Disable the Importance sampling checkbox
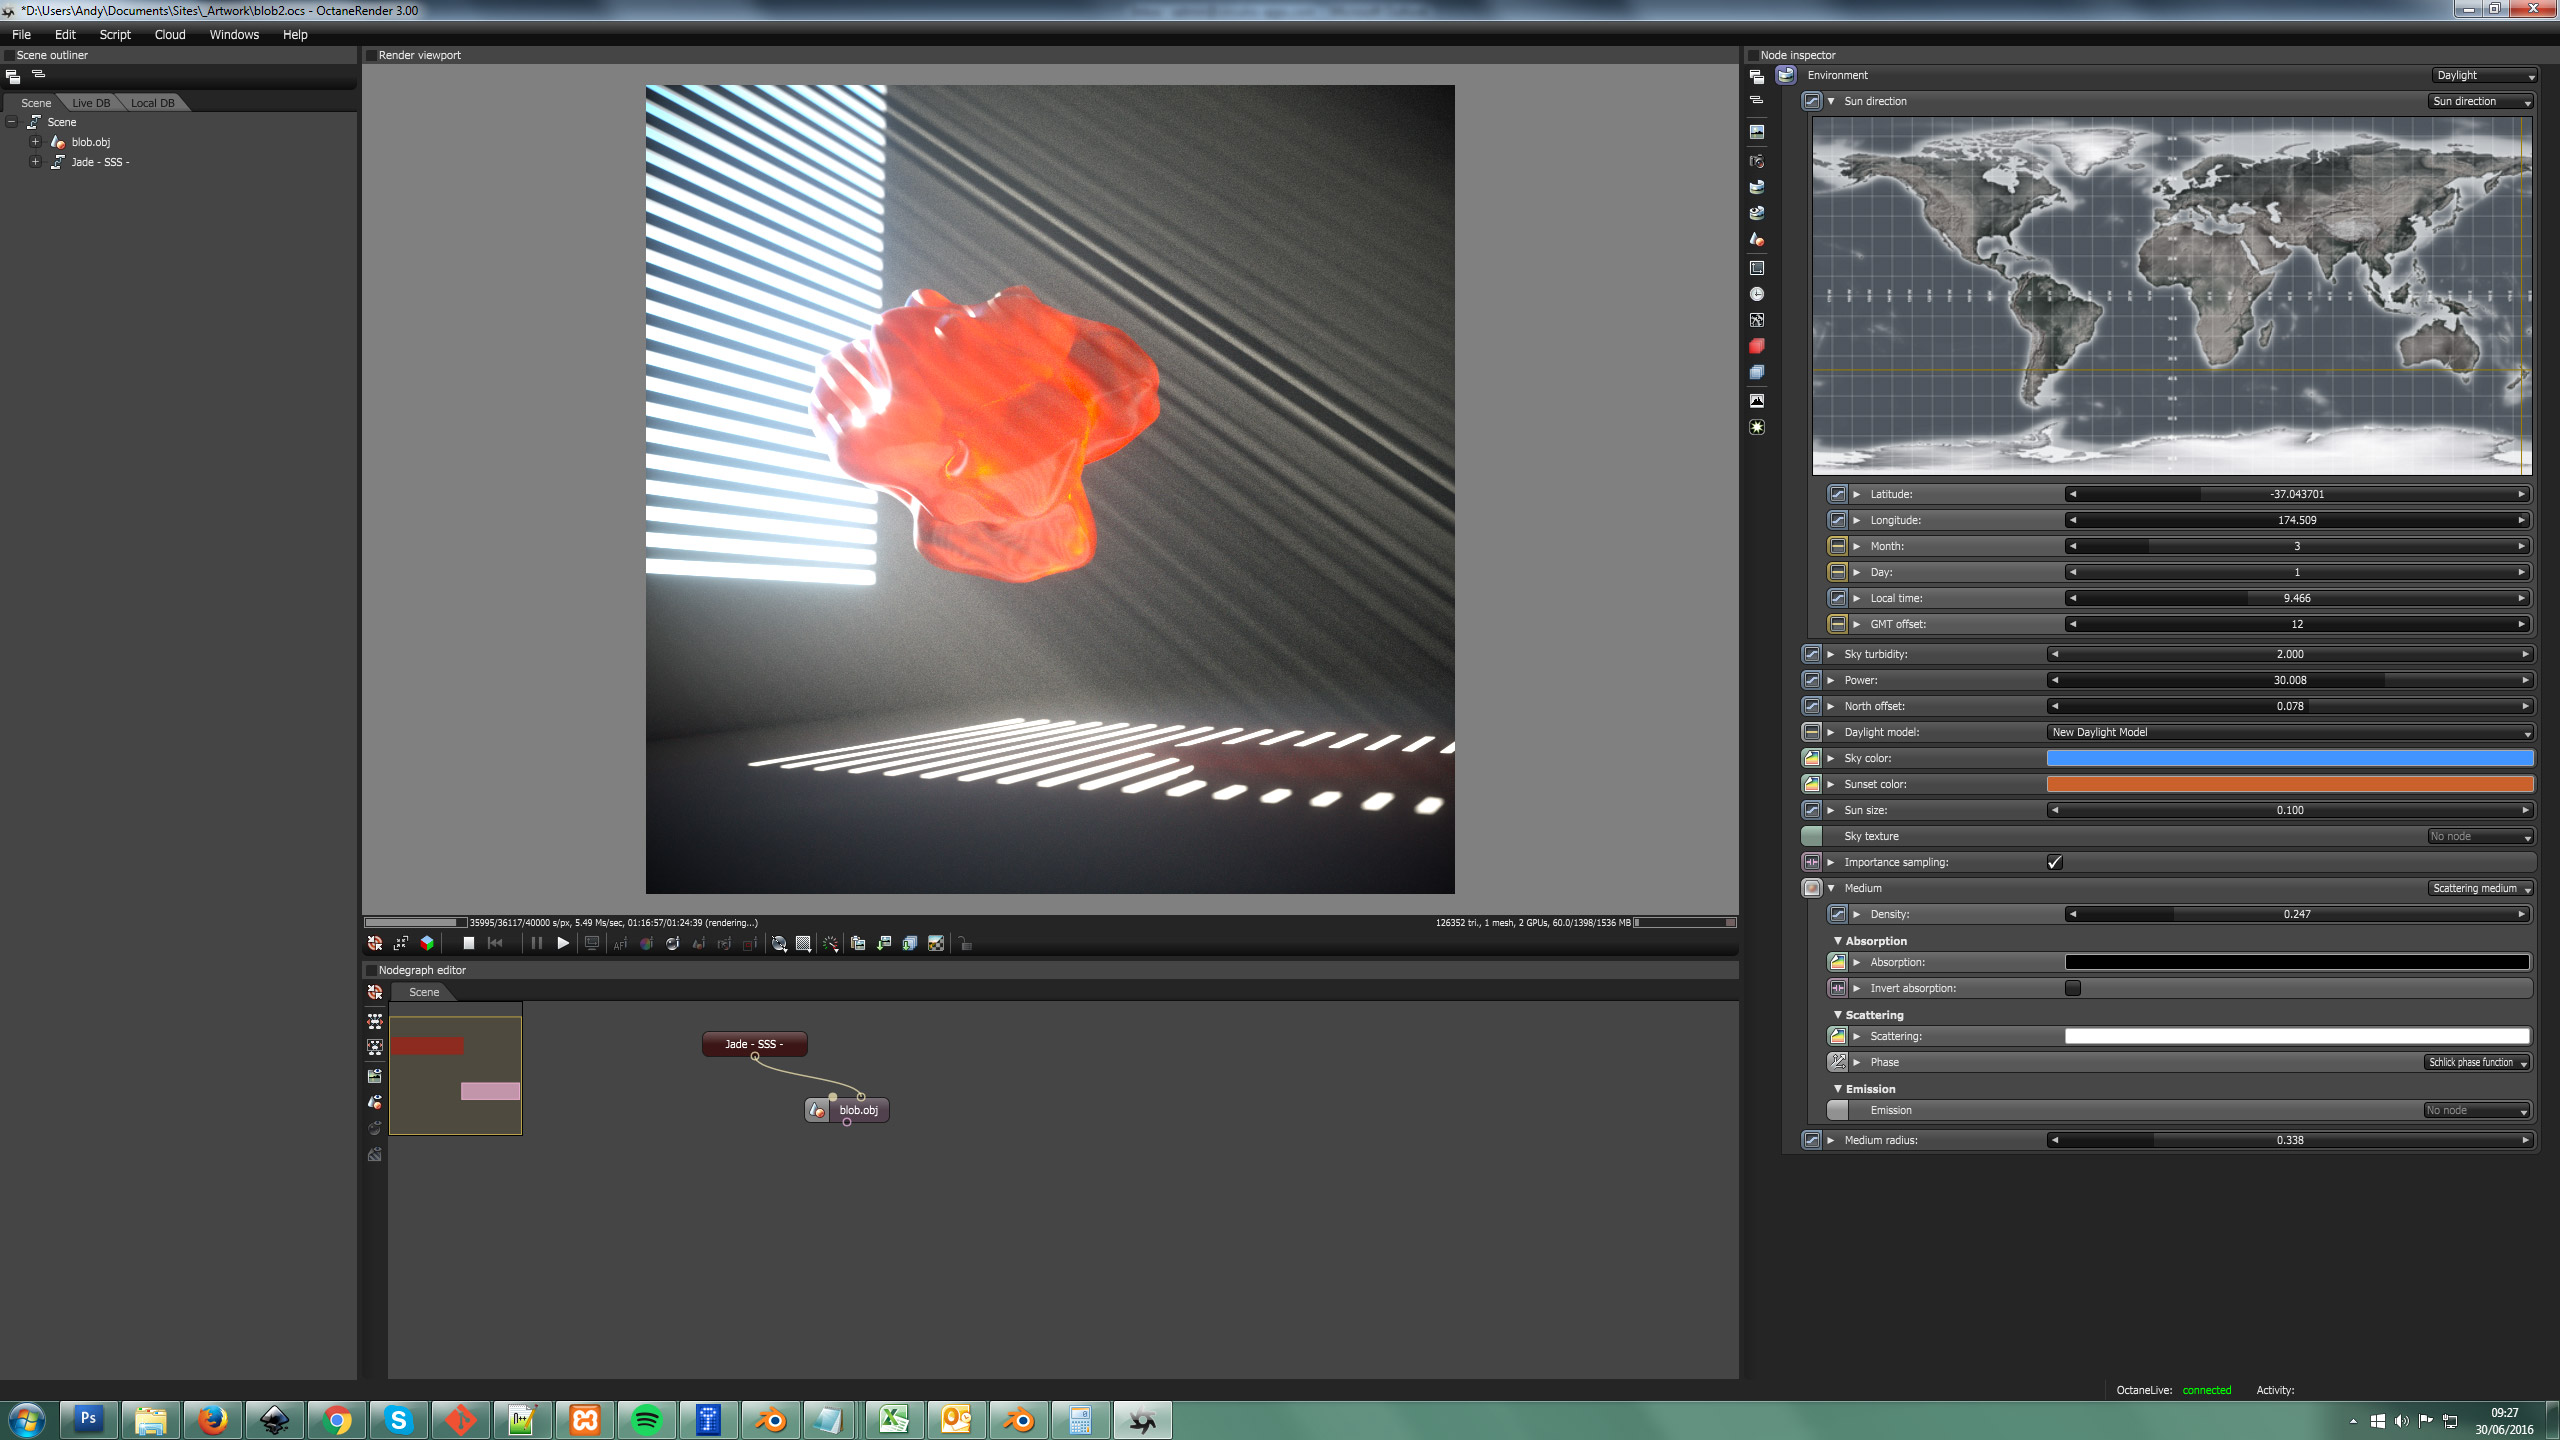 pos(2054,862)
